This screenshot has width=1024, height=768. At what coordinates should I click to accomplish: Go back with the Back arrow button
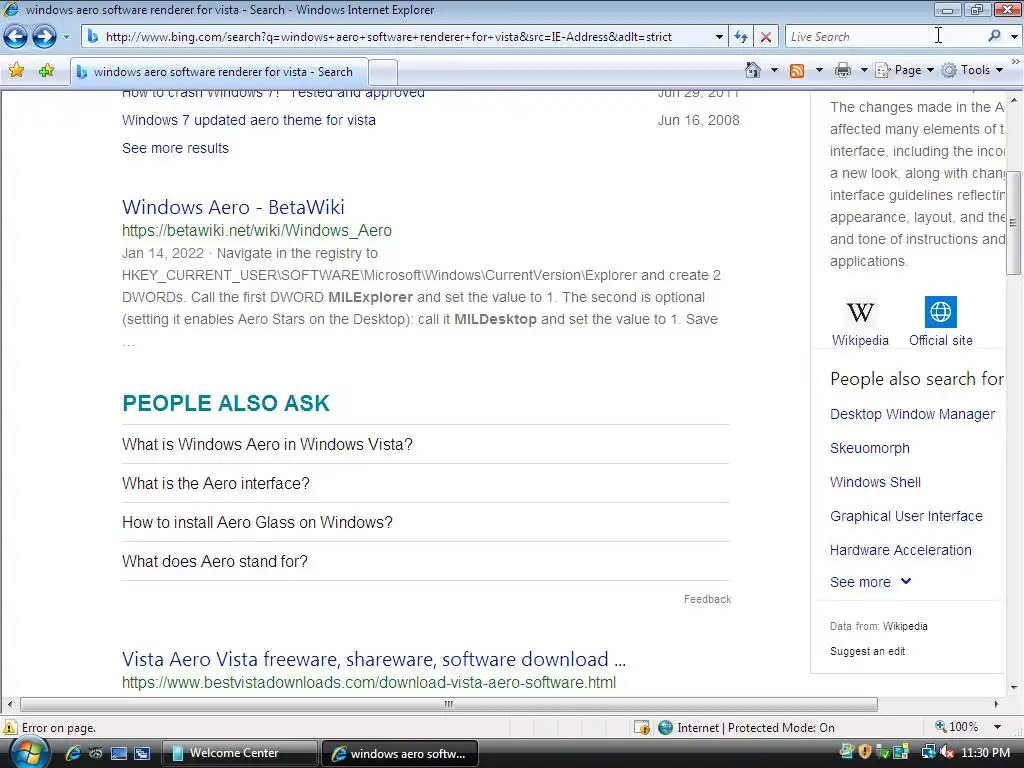[16, 37]
